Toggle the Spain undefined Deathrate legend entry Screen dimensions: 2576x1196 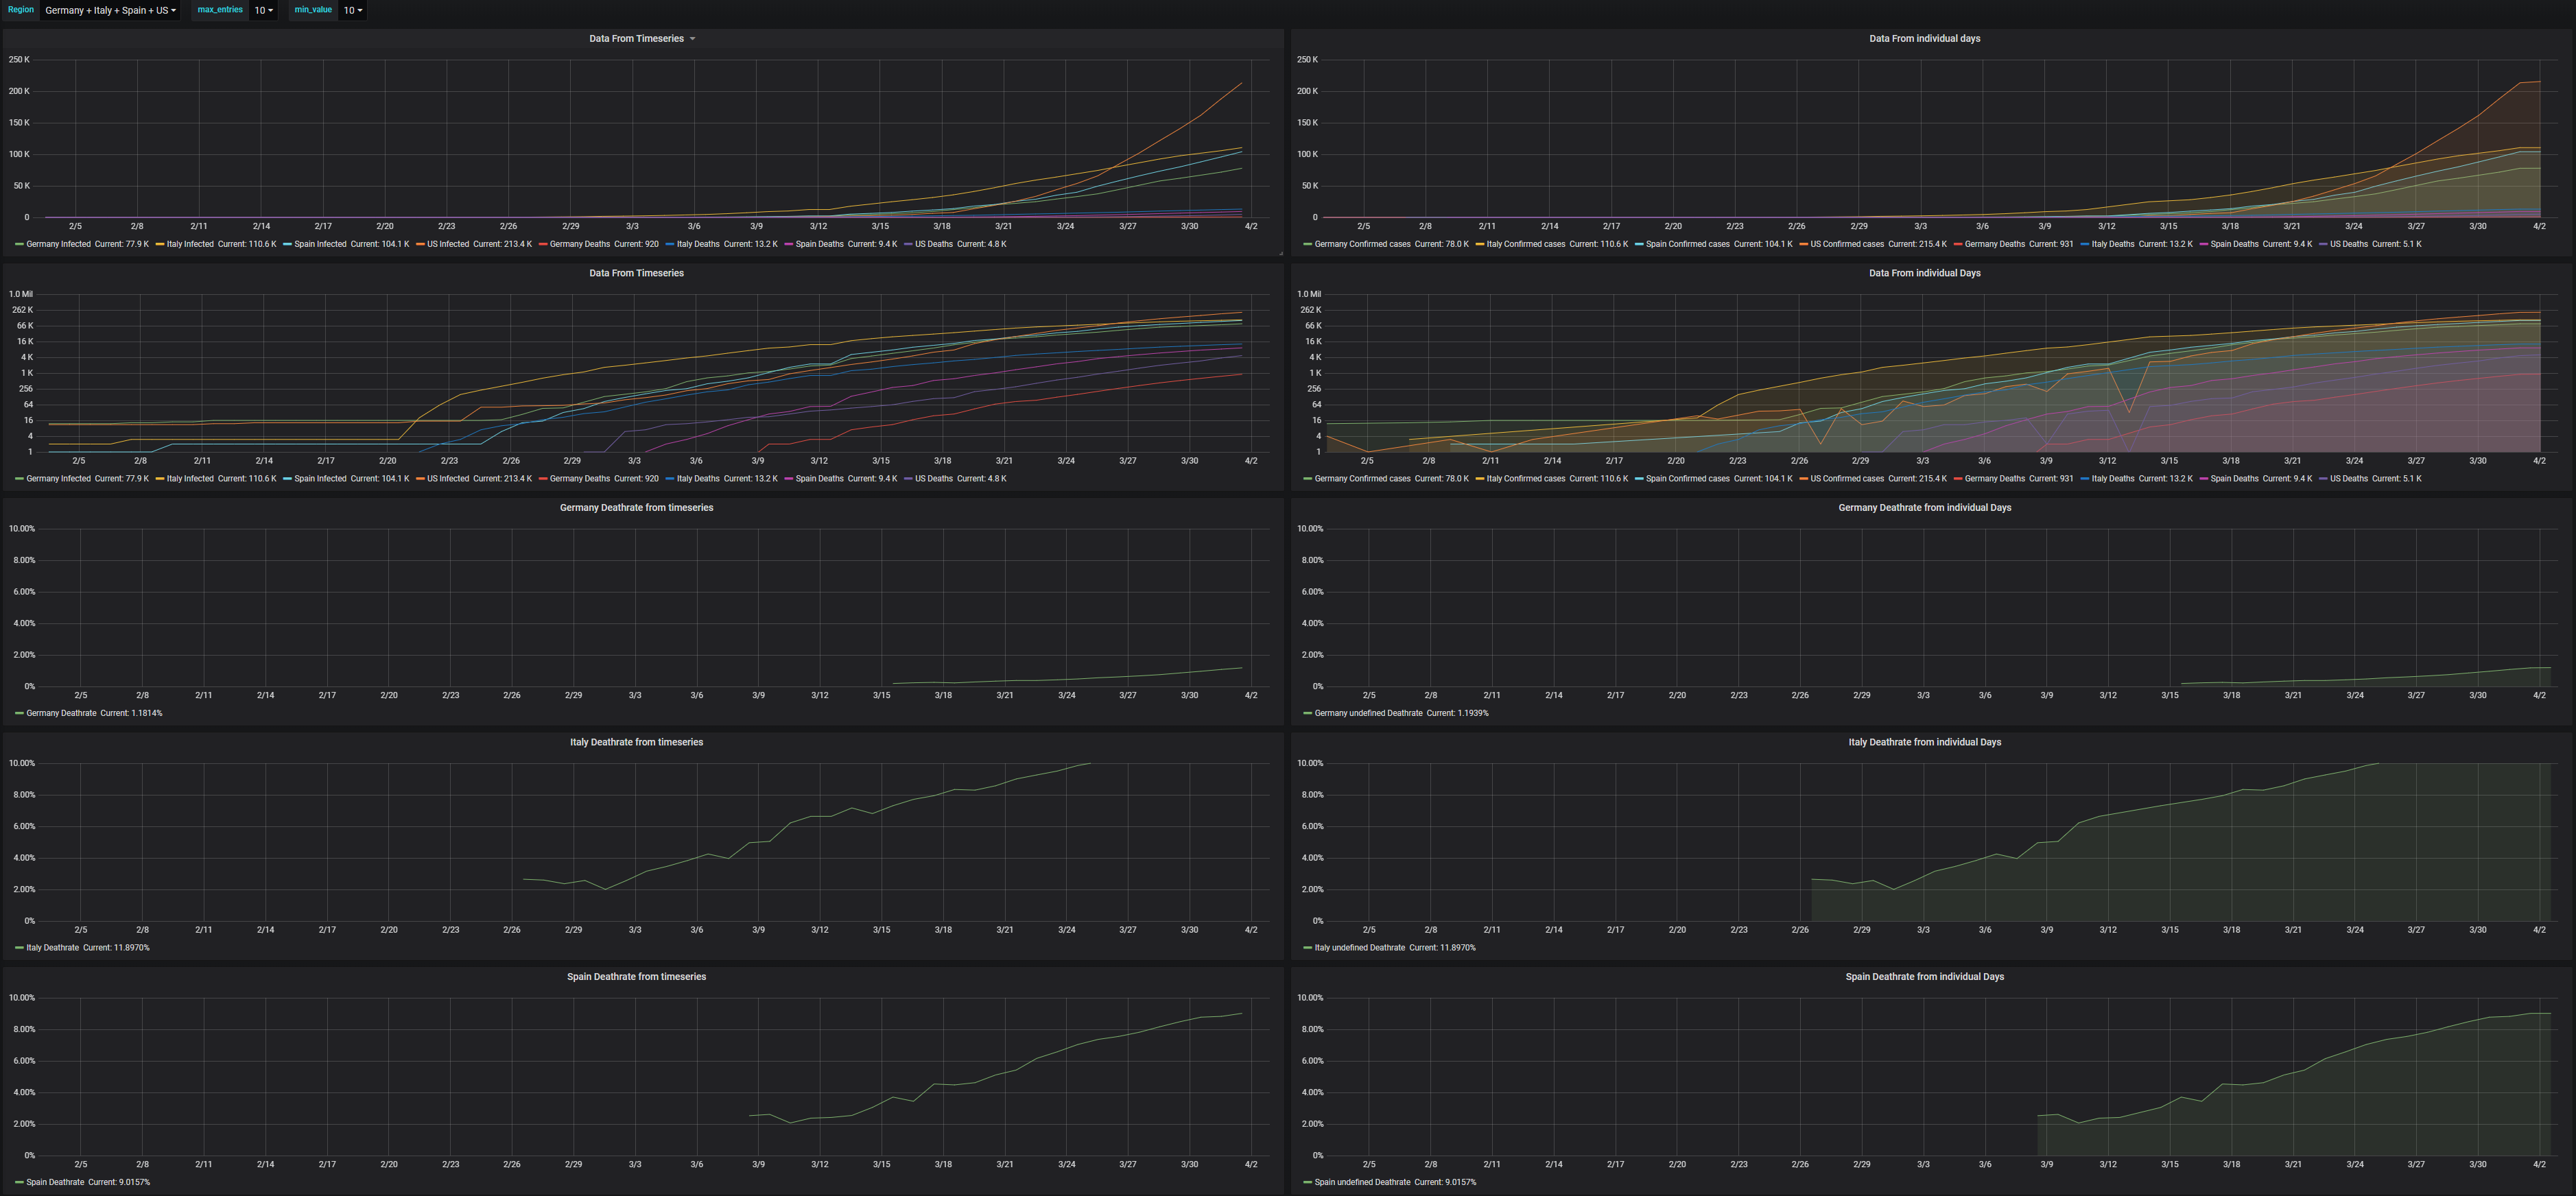tap(1362, 1182)
